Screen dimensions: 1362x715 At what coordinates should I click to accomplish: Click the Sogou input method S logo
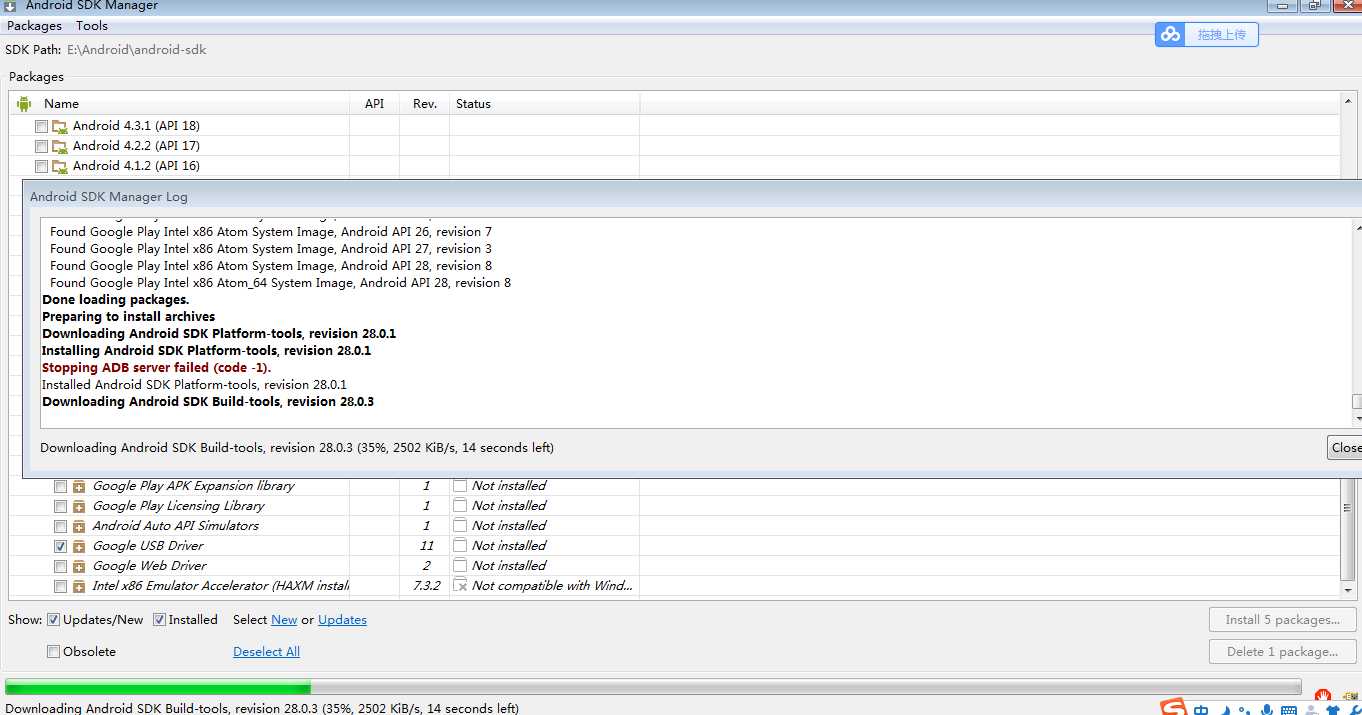(1175, 708)
